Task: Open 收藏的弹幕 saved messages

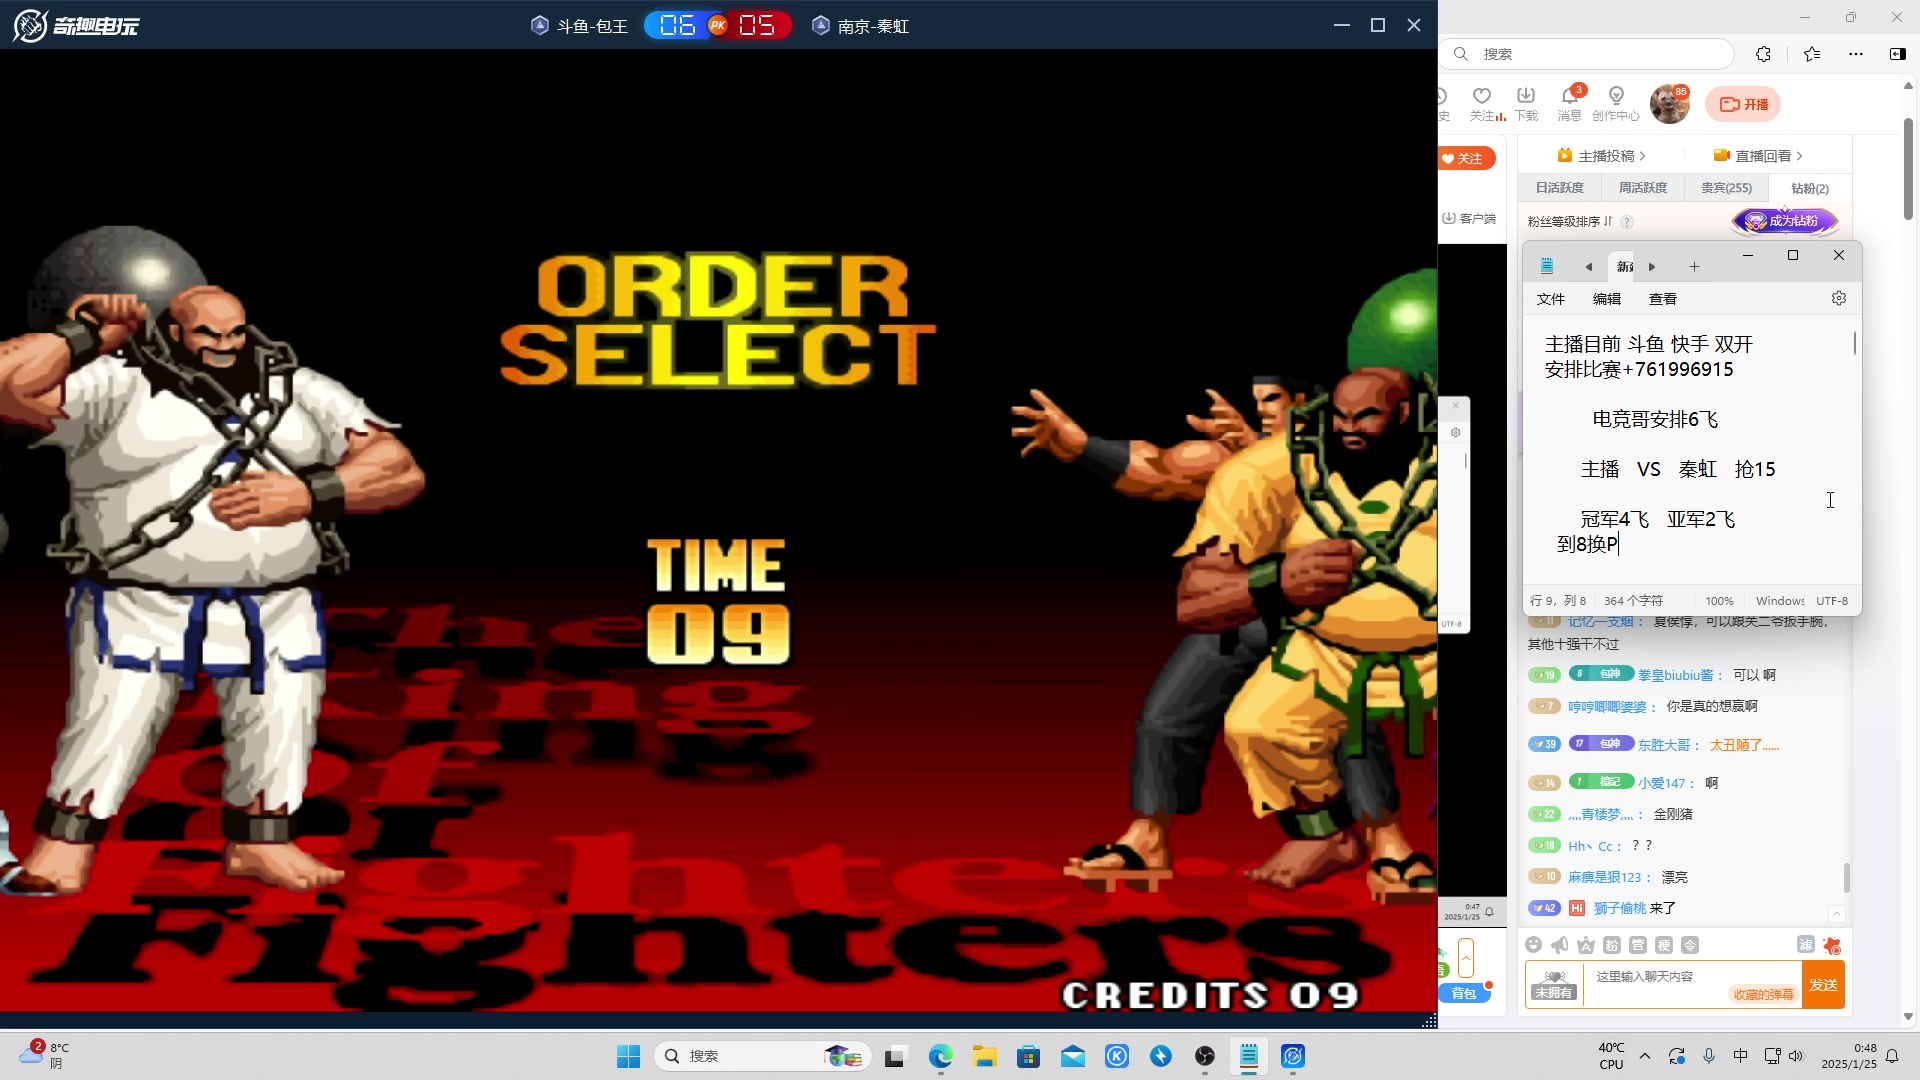Action: [x=1763, y=994]
